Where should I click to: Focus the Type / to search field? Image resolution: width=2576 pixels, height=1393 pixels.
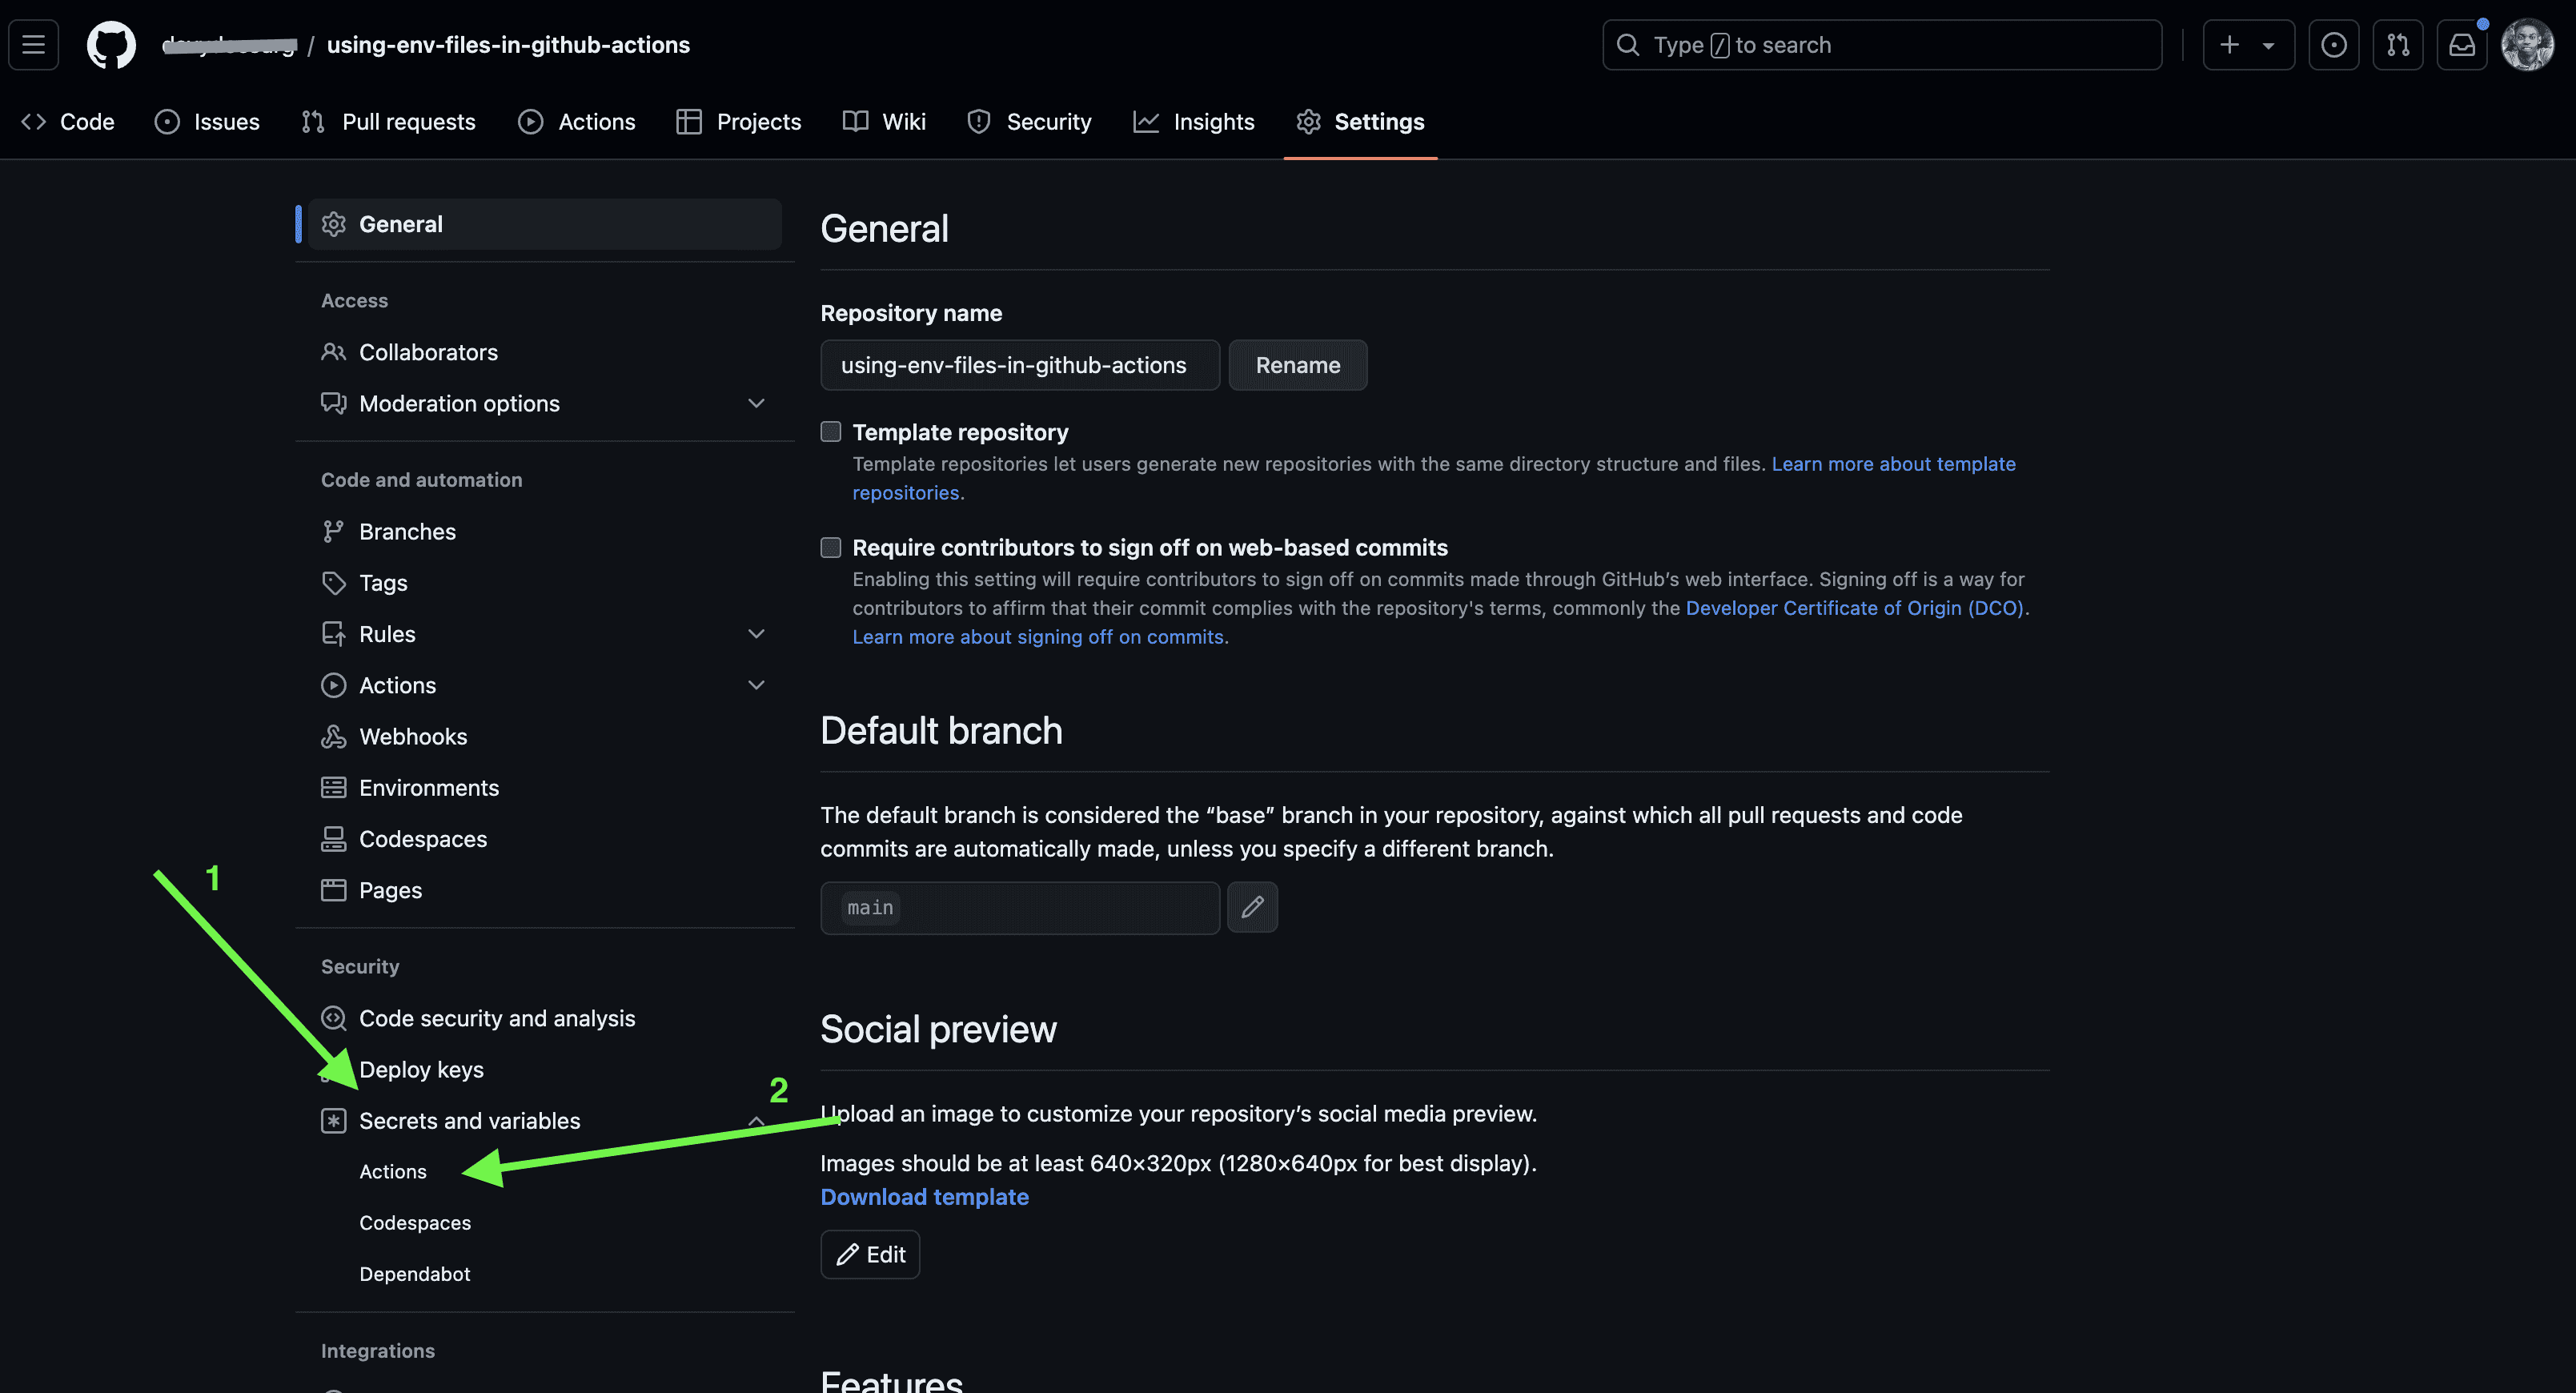1881,45
